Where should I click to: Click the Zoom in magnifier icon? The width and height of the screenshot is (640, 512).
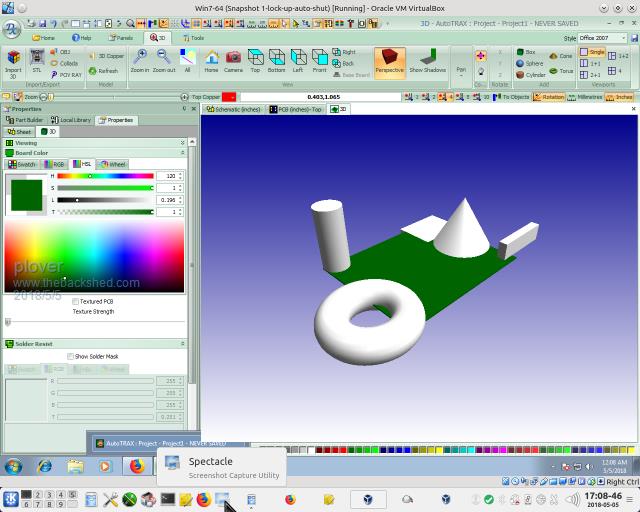click(139, 59)
